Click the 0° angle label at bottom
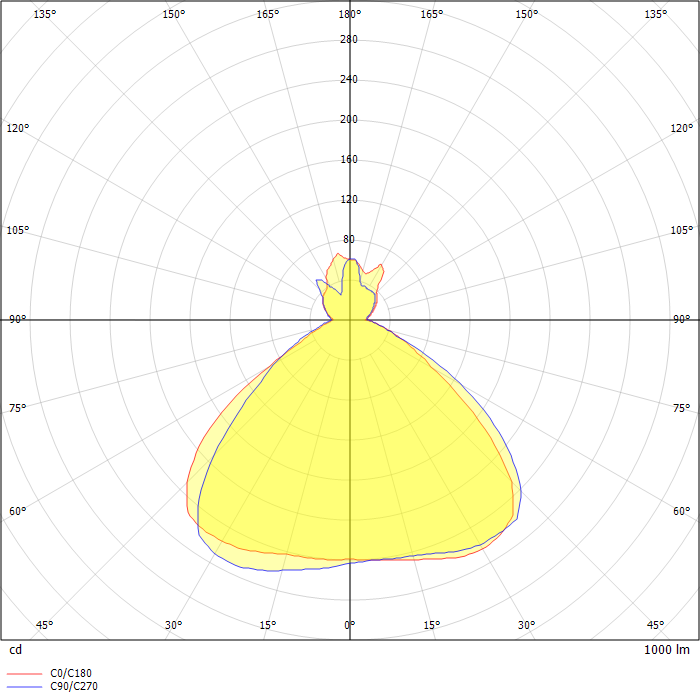 tap(350, 625)
